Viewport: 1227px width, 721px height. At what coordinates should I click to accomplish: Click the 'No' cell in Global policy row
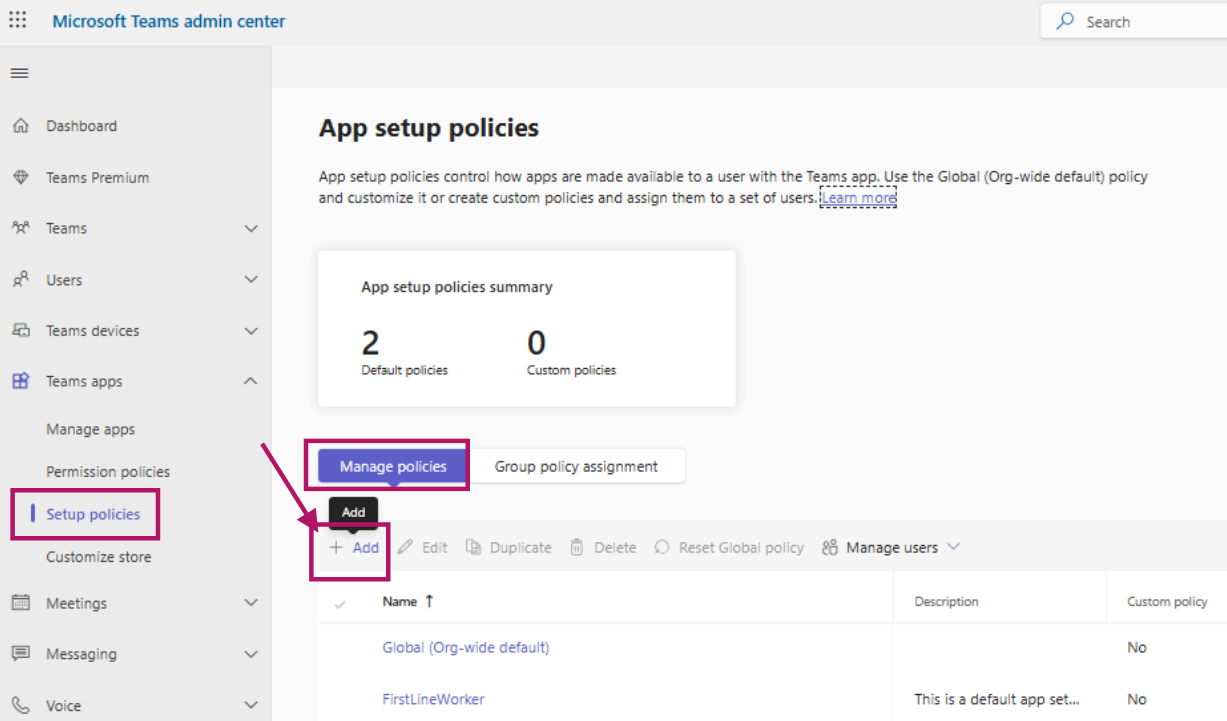point(1137,647)
